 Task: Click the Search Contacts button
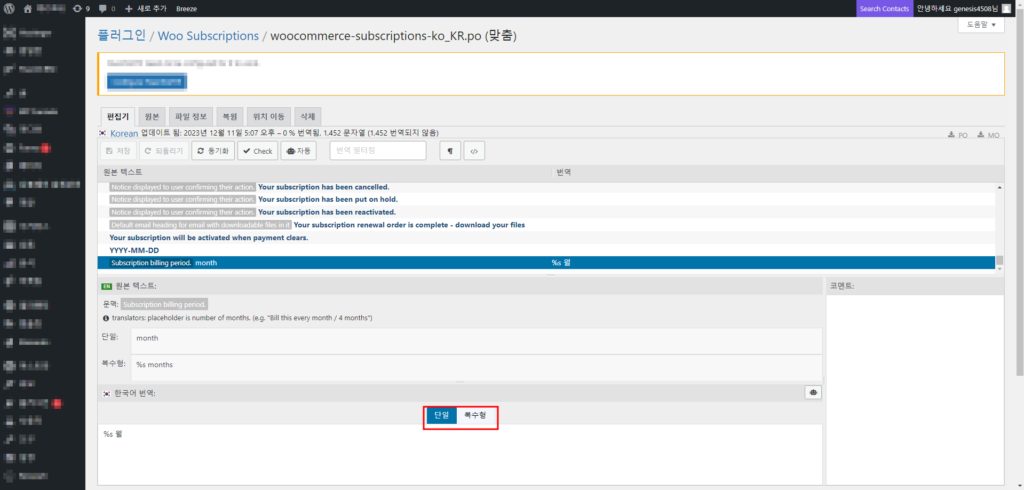884,8
